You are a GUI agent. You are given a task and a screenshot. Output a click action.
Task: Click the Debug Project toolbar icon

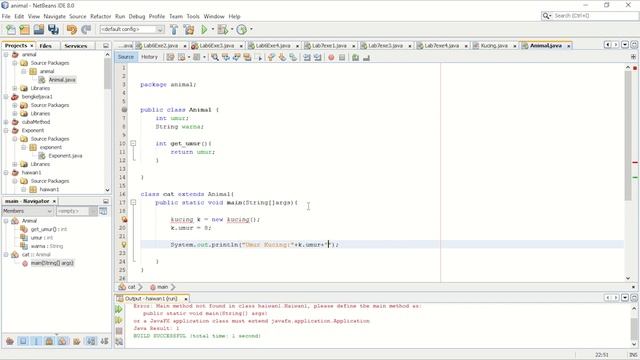pyautogui.click(x=223, y=29)
